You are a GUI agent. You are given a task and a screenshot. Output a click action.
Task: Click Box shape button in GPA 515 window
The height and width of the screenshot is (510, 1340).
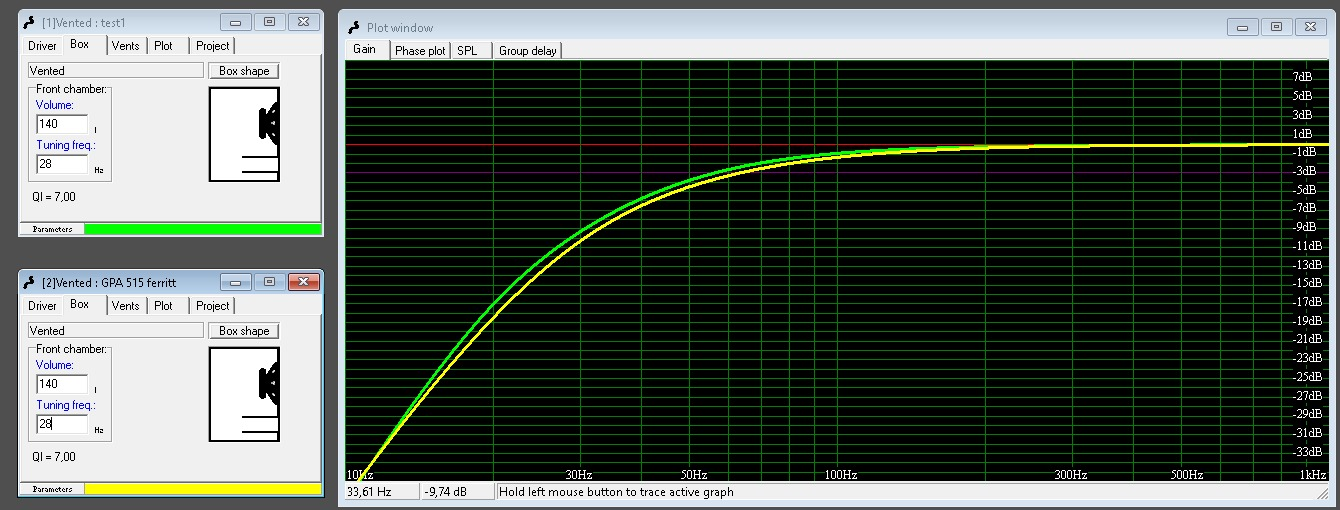tap(244, 331)
